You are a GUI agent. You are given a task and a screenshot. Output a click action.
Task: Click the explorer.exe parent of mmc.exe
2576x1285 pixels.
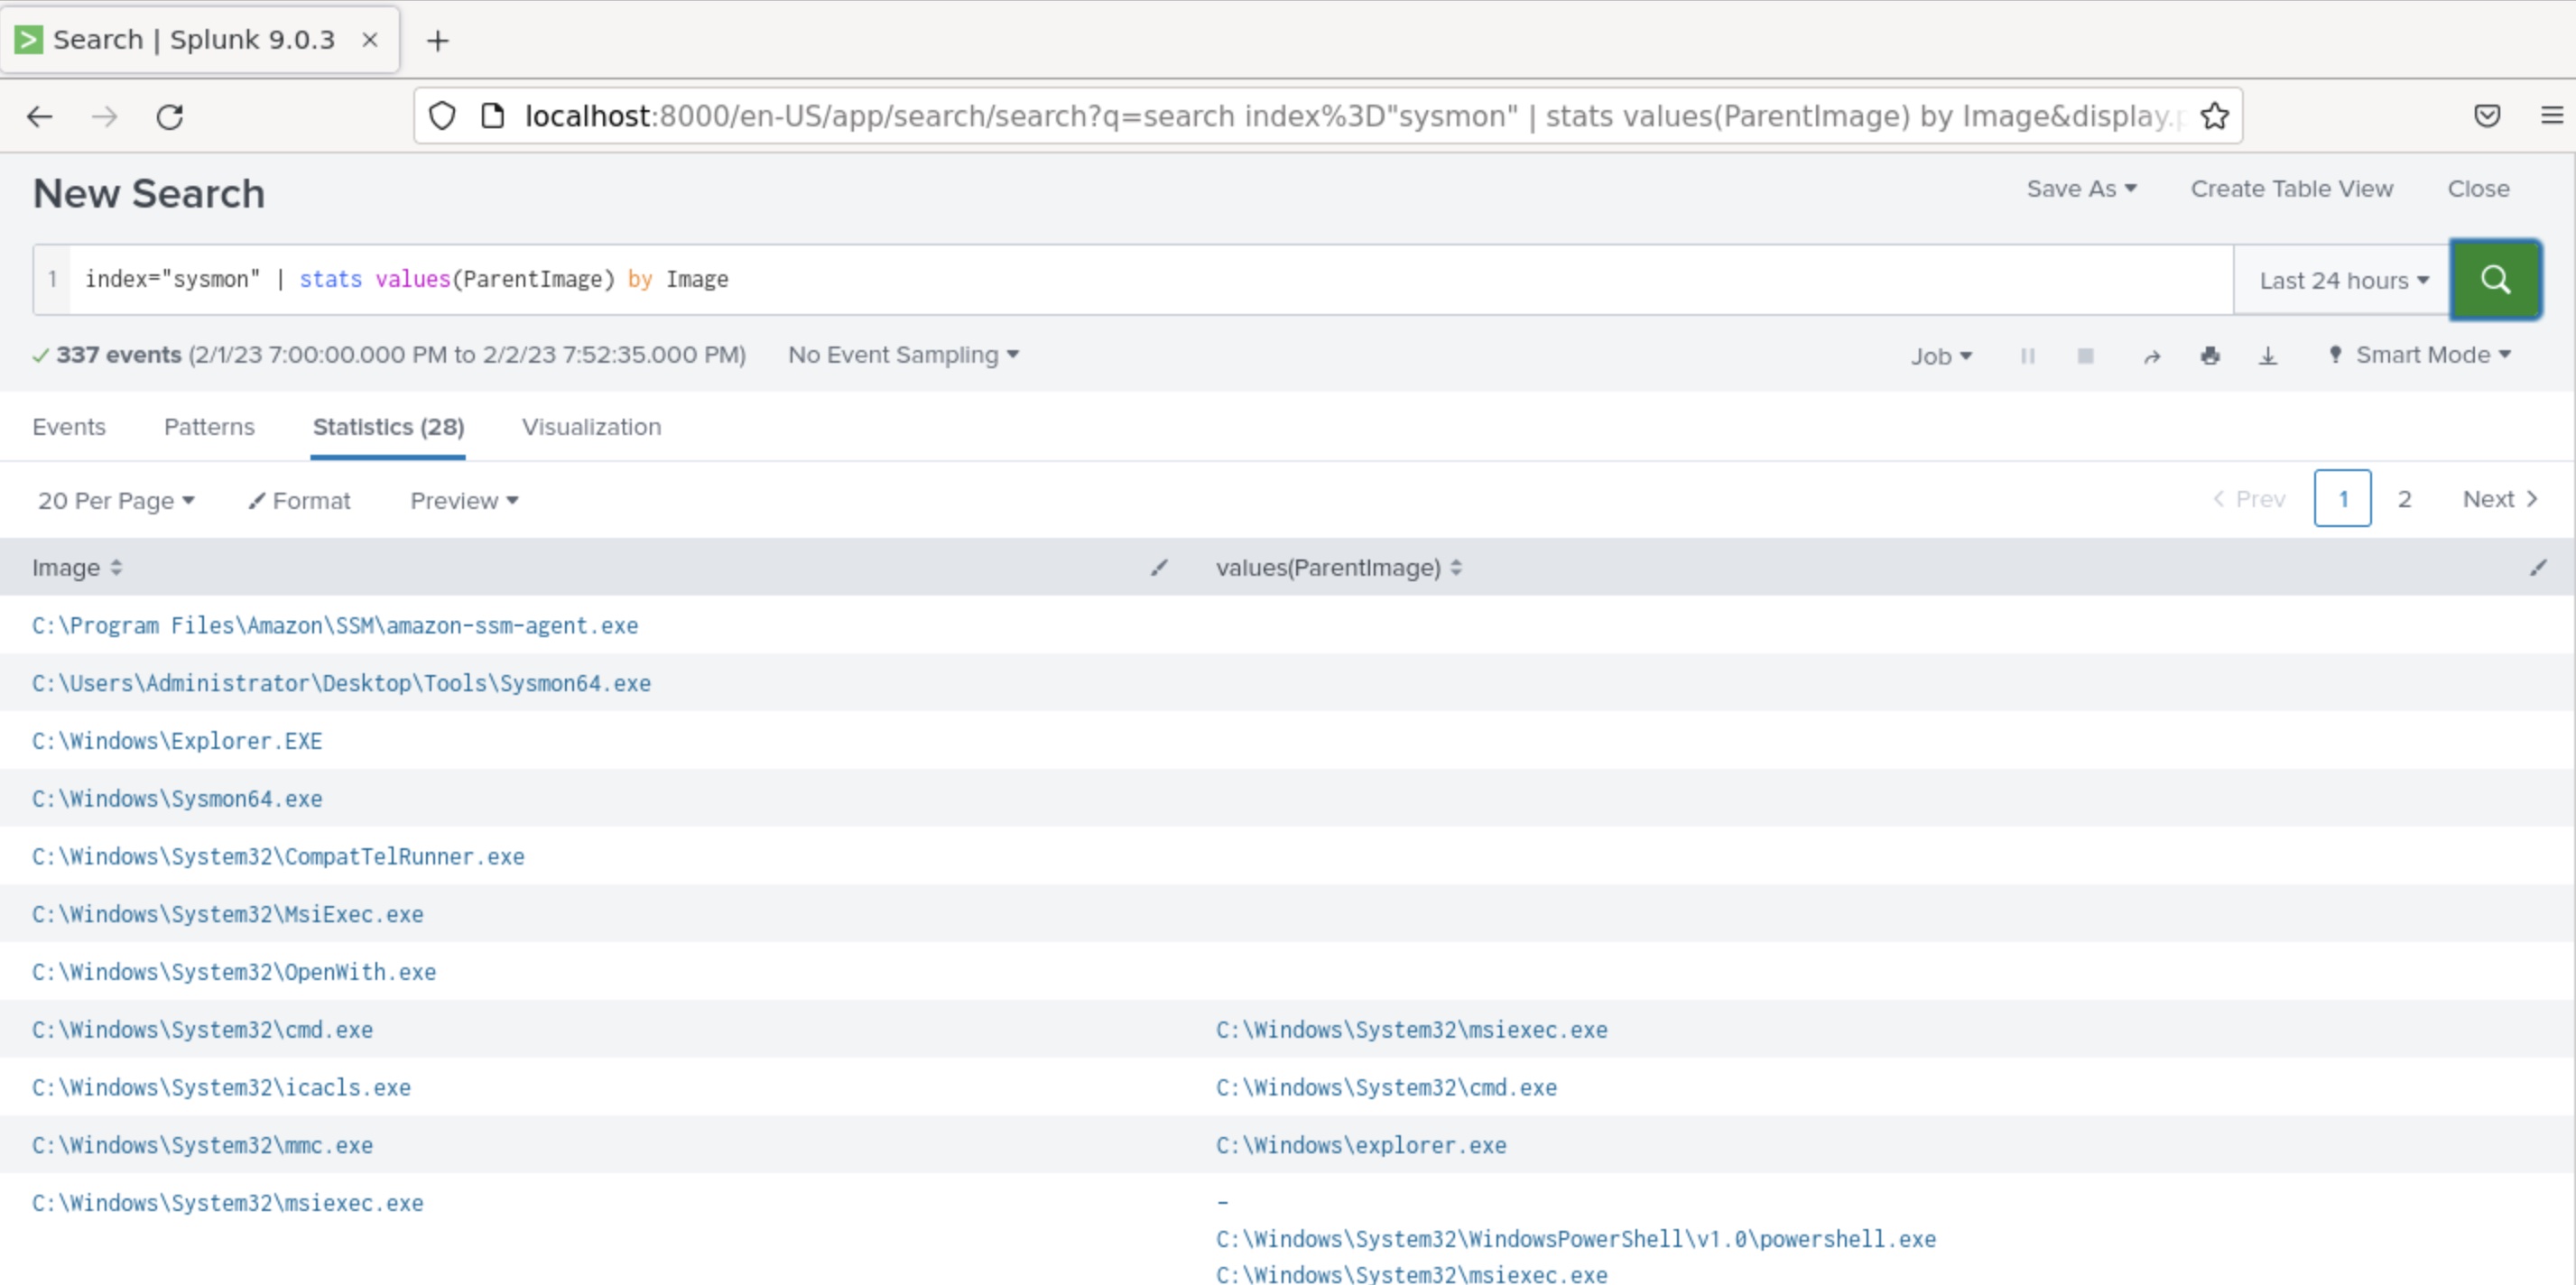pos(1361,1146)
